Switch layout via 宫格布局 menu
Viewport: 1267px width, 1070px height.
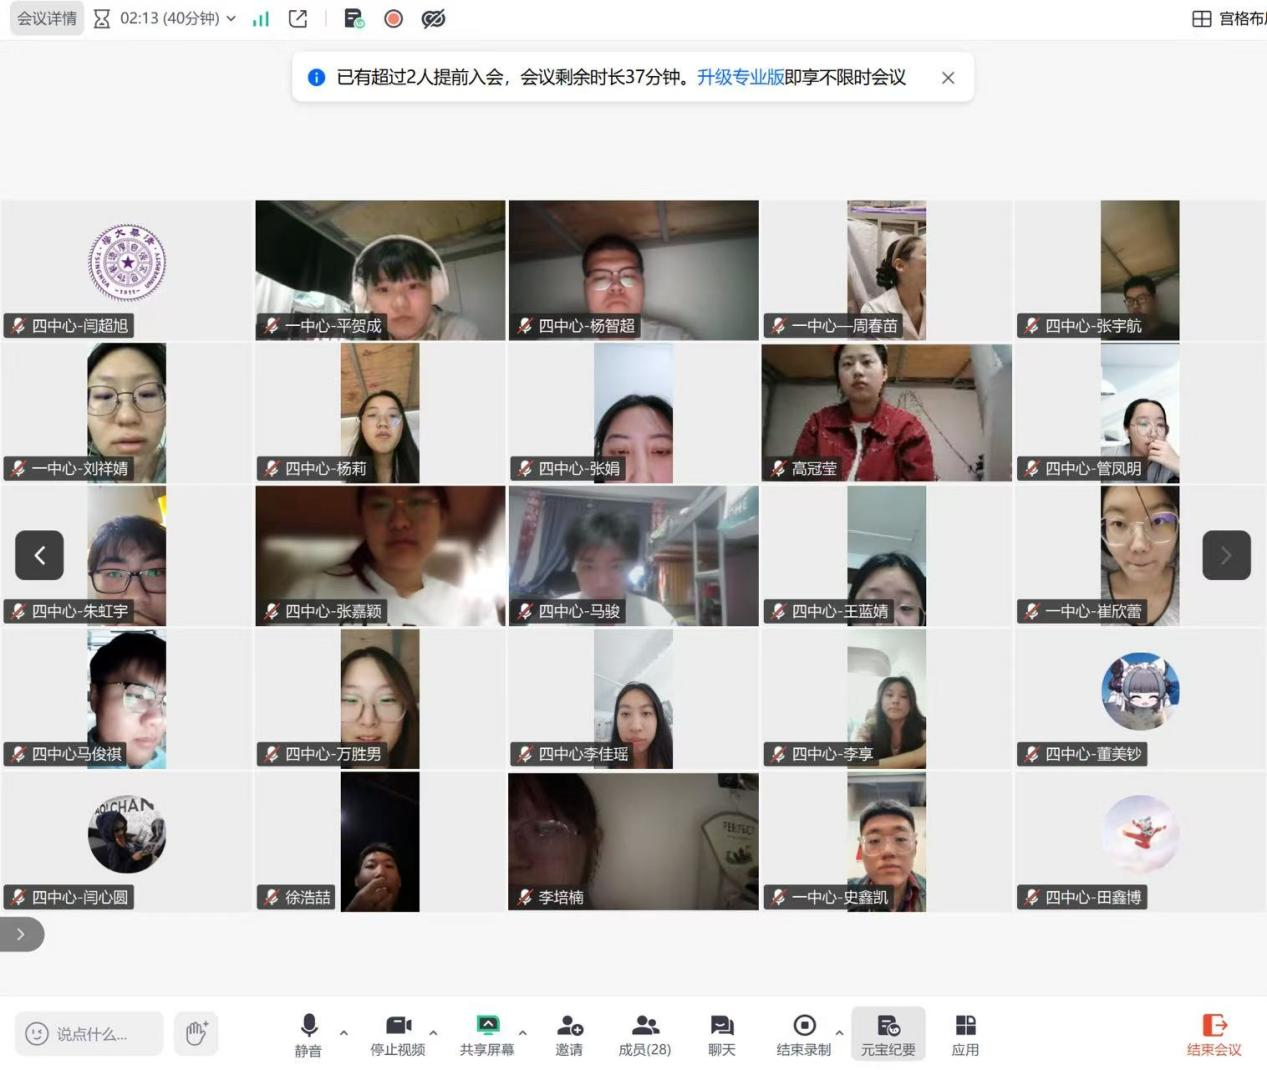click(1230, 18)
